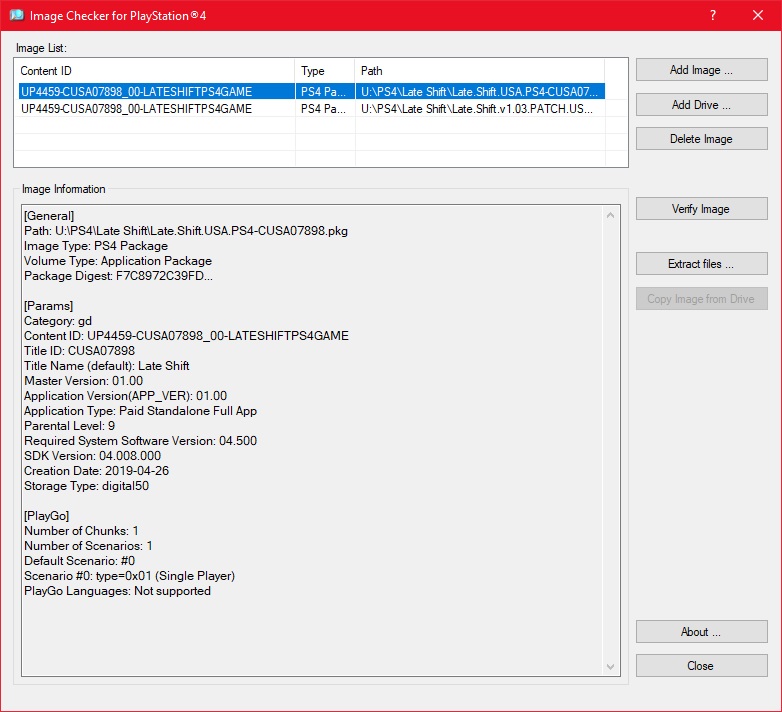Click the SDK Version: 04.008.000 line
This screenshot has height=712, width=782.
click(92, 456)
